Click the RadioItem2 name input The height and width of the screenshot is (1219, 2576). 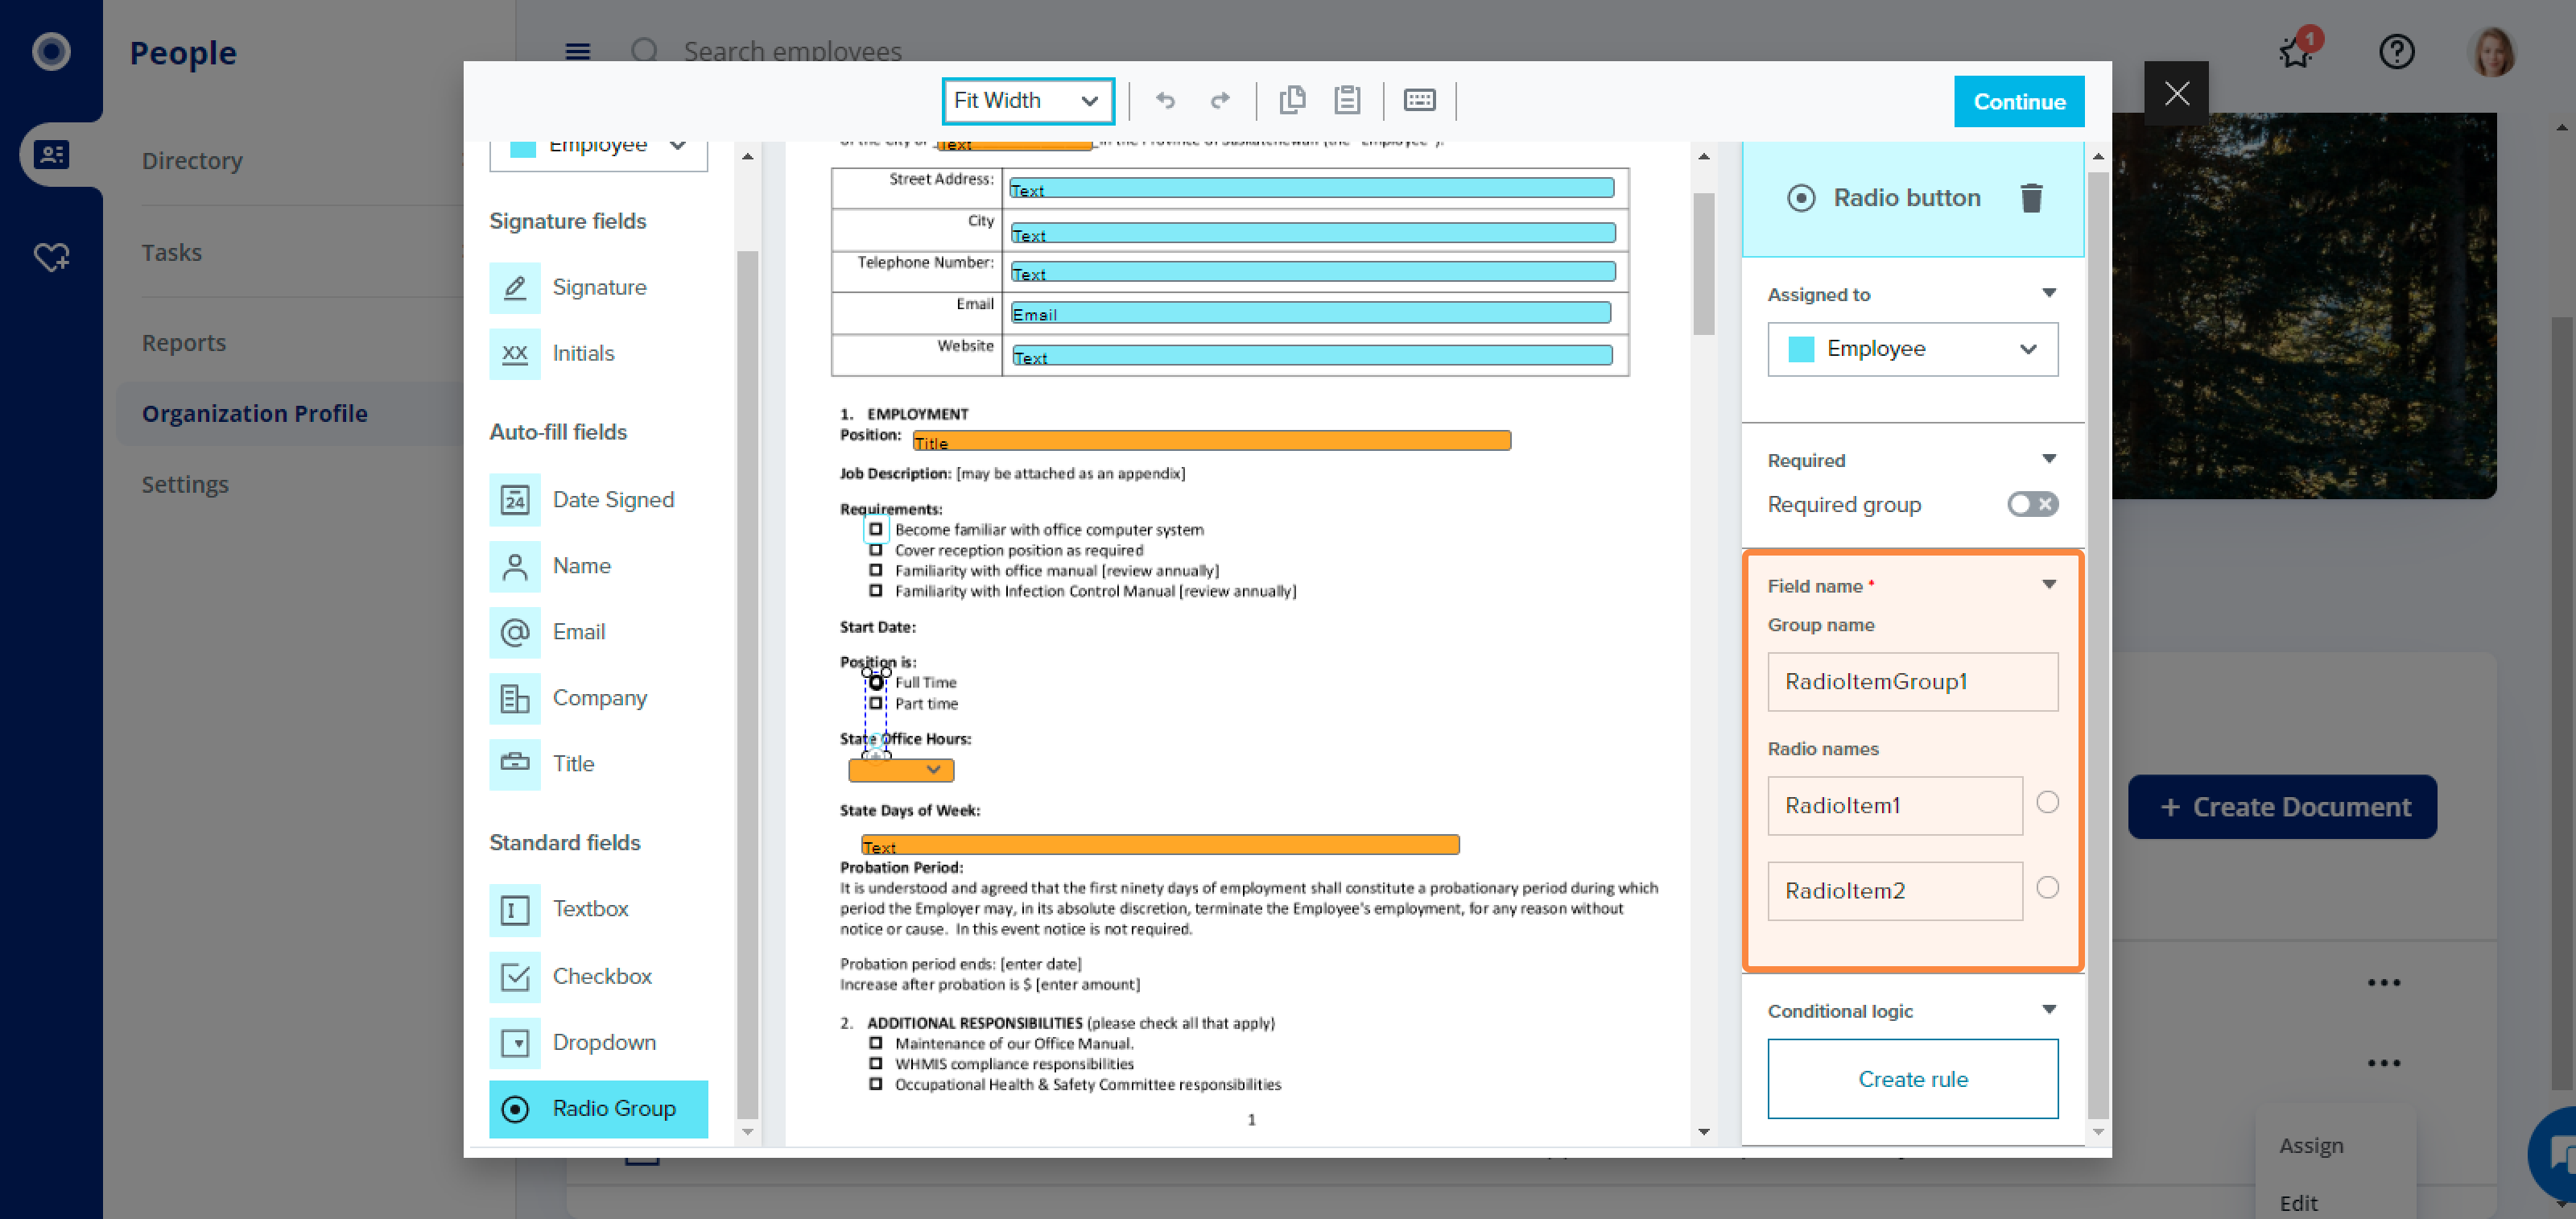(1894, 890)
